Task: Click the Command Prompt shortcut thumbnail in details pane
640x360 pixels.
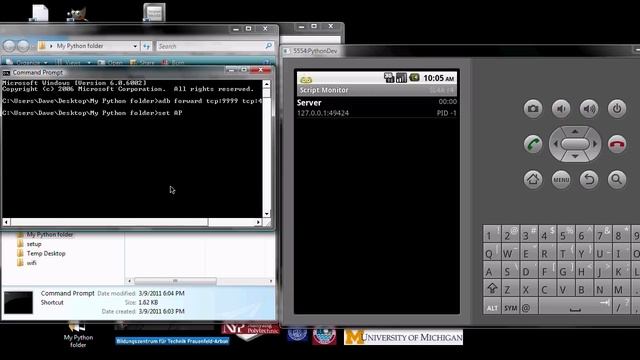Action: pos(18,302)
